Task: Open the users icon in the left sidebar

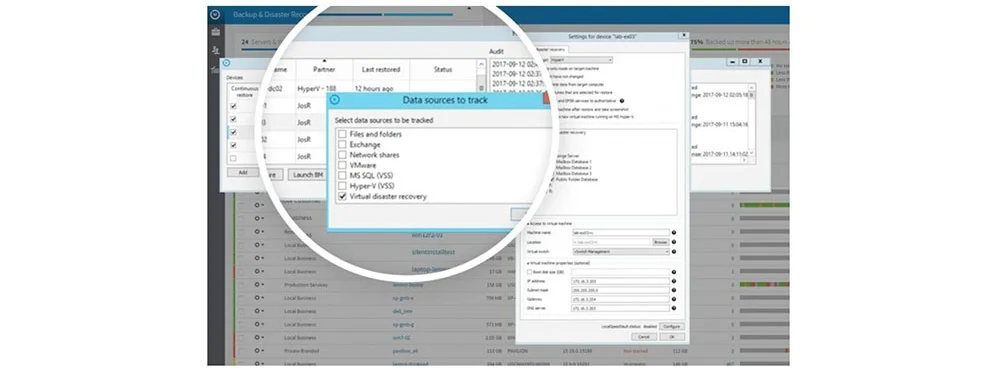Action: [216, 50]
